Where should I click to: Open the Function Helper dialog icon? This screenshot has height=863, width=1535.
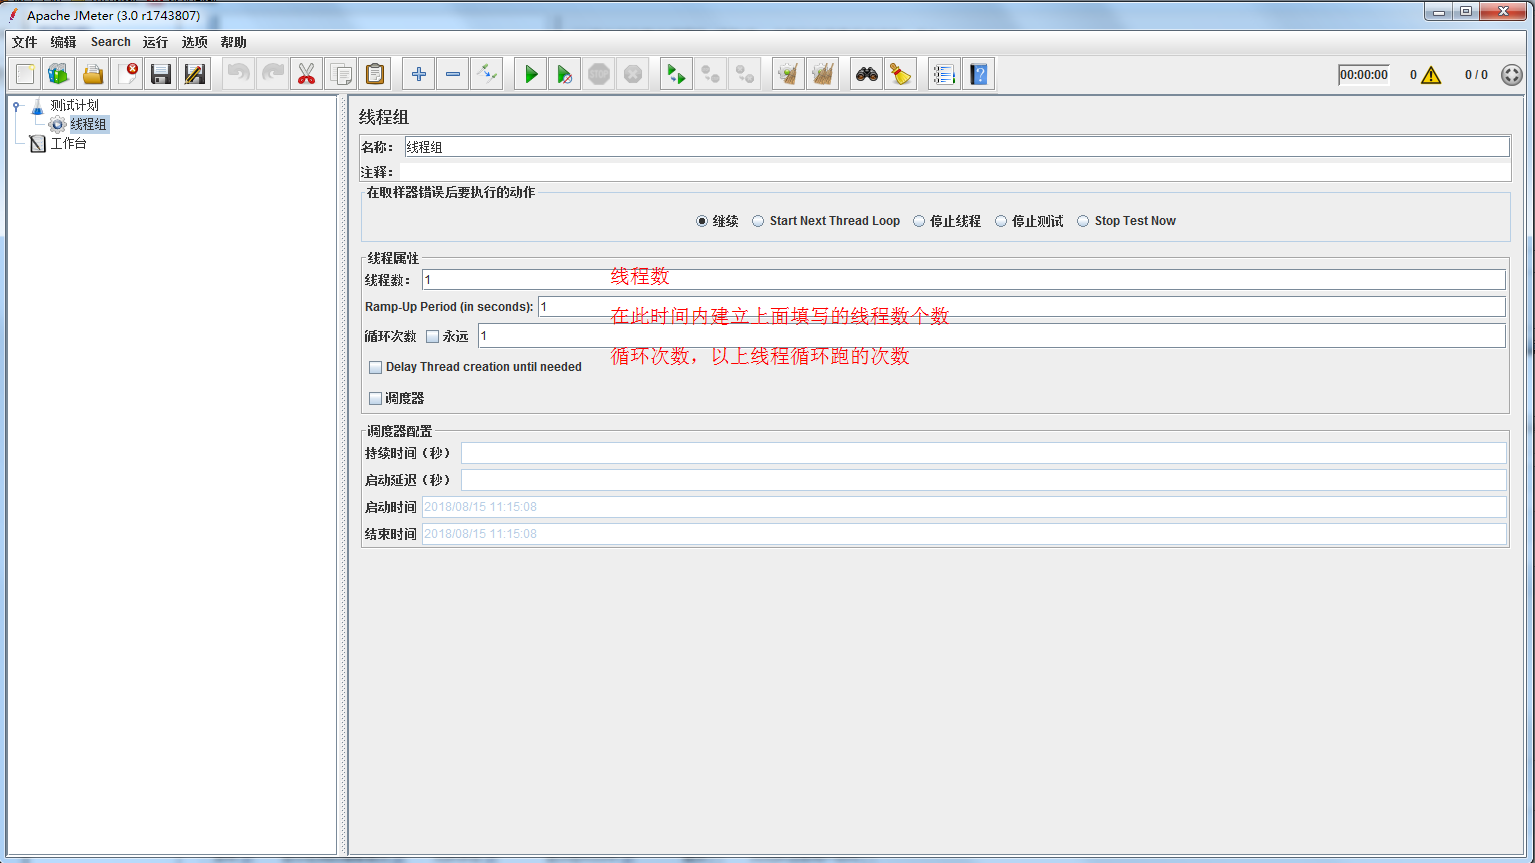click(x=945, y=74)
